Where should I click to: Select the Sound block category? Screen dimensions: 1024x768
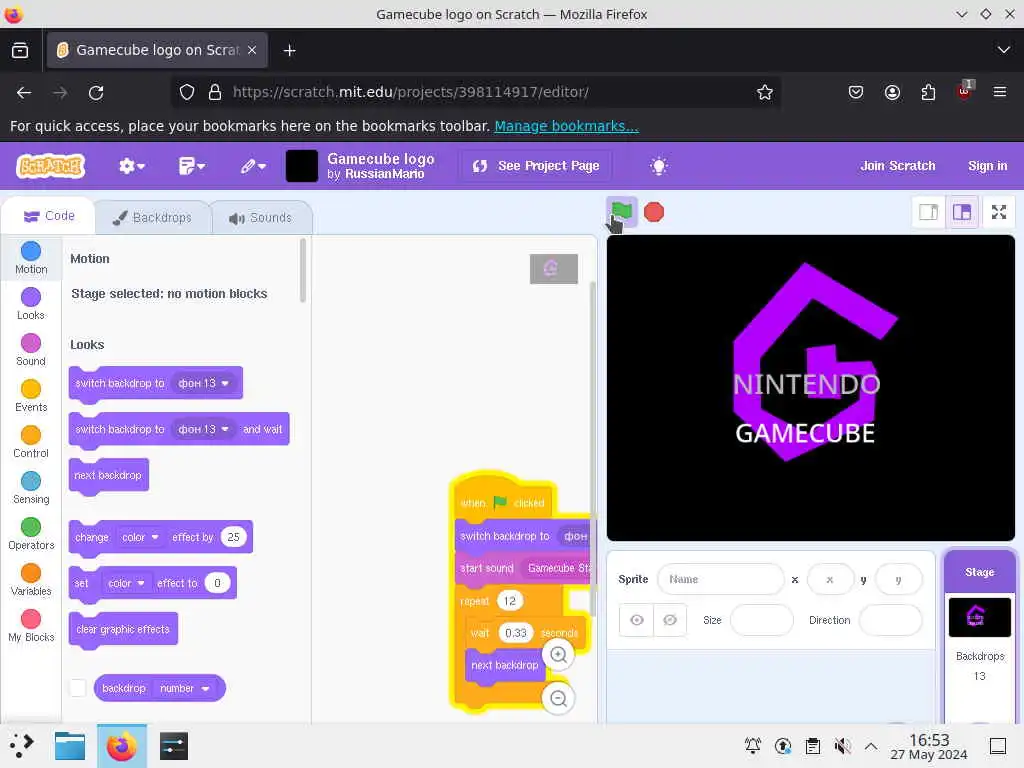pyautogui.click(x=31, y=351)
